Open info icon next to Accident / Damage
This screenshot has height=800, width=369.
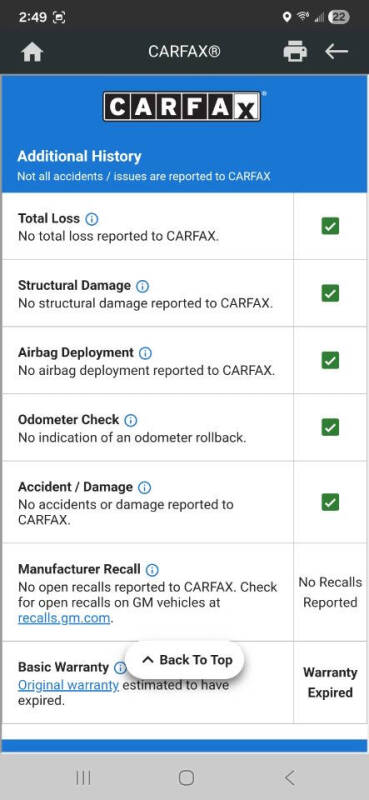coord(145,488)
